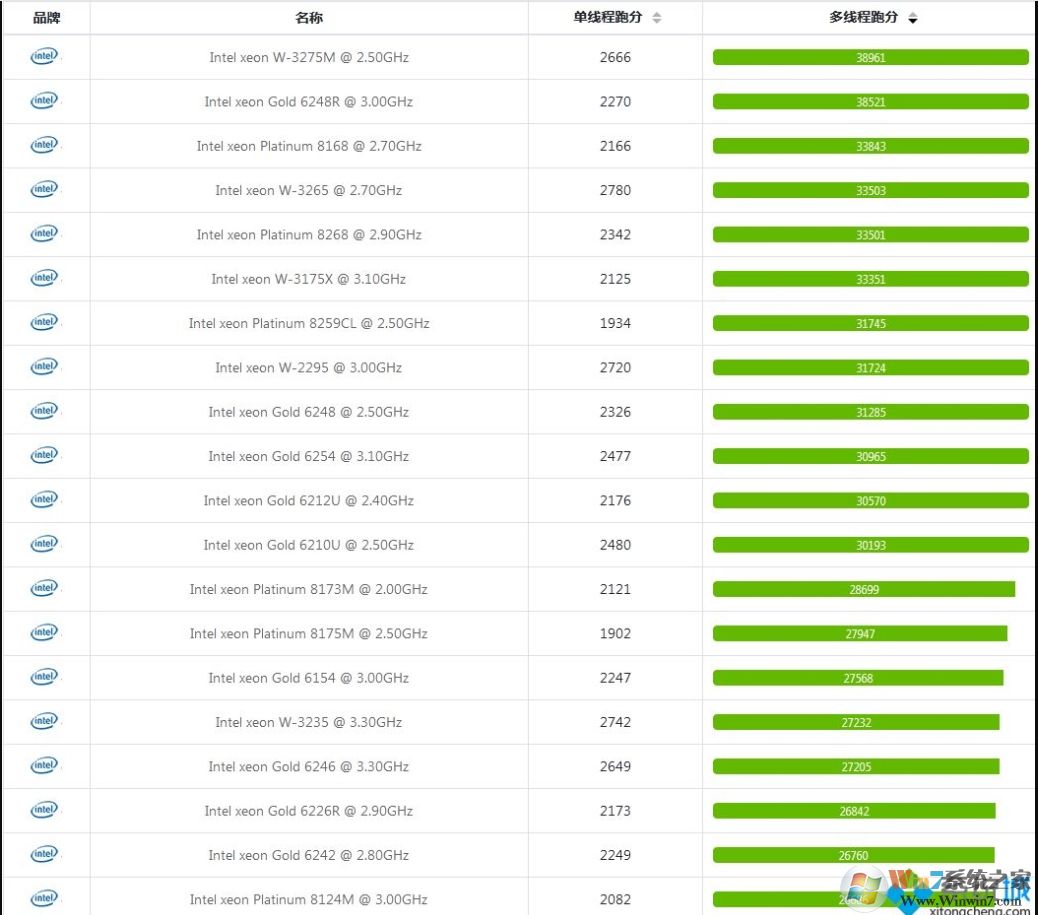Click the 名称 column header
This screenshot has width=1038, height=915.
[x=309, y=18]
